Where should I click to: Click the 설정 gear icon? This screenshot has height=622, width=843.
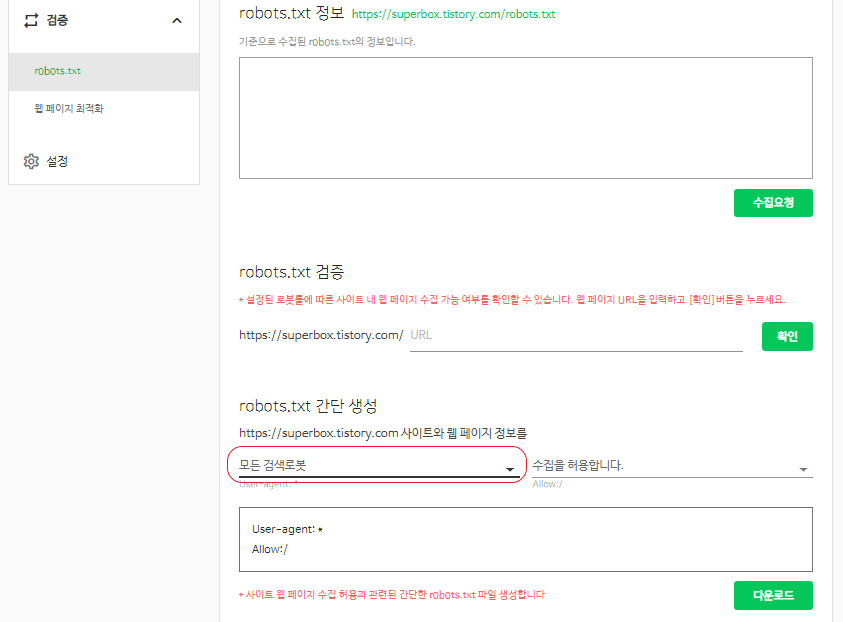pos(31,160)
